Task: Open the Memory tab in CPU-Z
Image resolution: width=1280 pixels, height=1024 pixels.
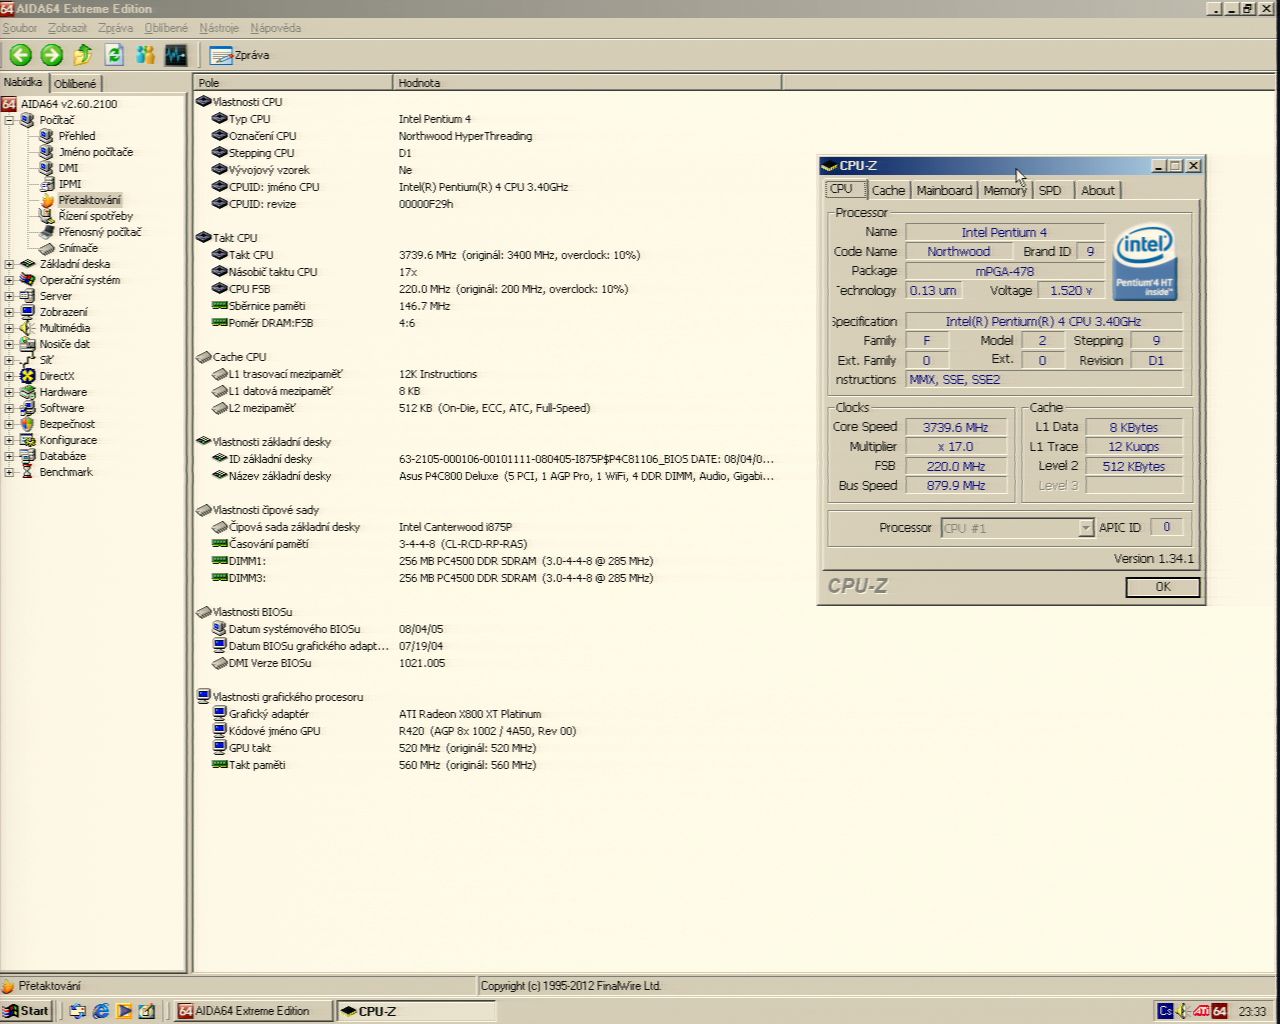Action: (1004, 190)
